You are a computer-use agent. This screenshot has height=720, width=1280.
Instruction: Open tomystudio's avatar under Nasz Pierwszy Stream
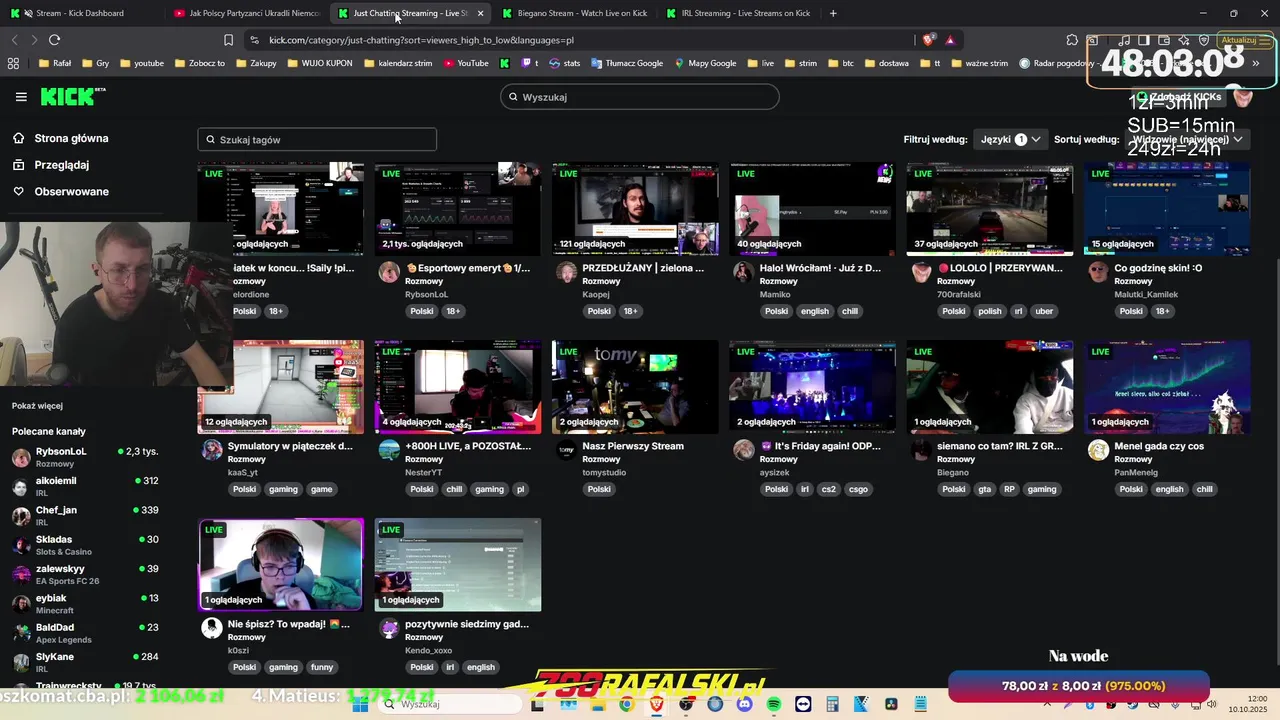pyautogui.click(x=566, y=450)
